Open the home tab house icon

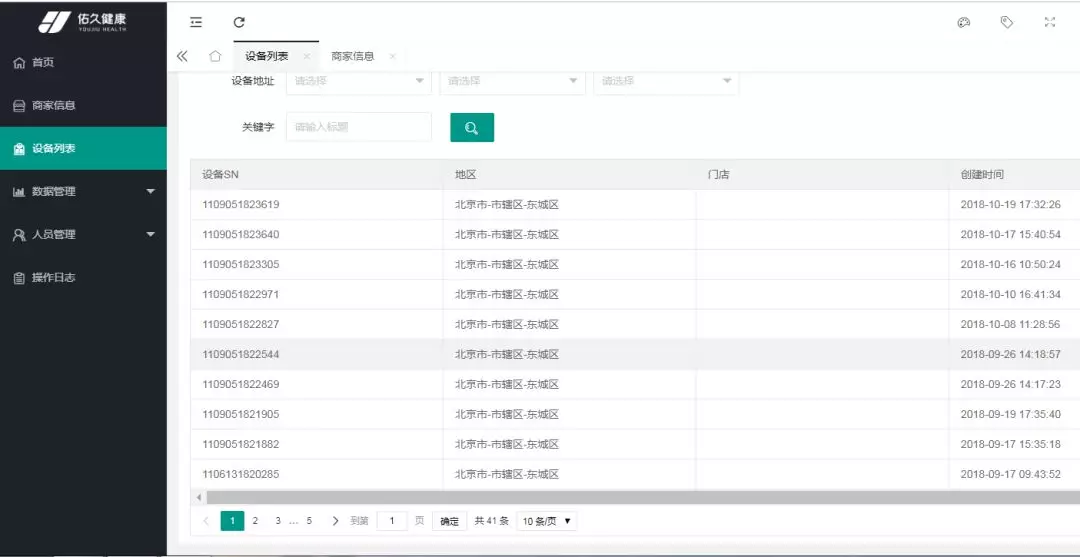click(215, 56)
